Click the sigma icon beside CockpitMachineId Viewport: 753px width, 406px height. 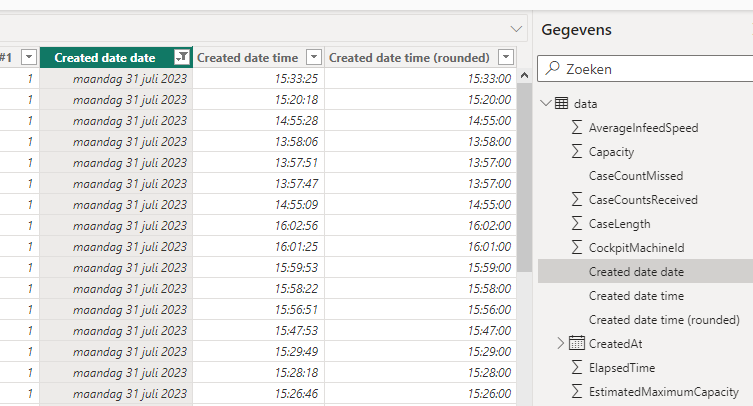[x=577, y=247]
